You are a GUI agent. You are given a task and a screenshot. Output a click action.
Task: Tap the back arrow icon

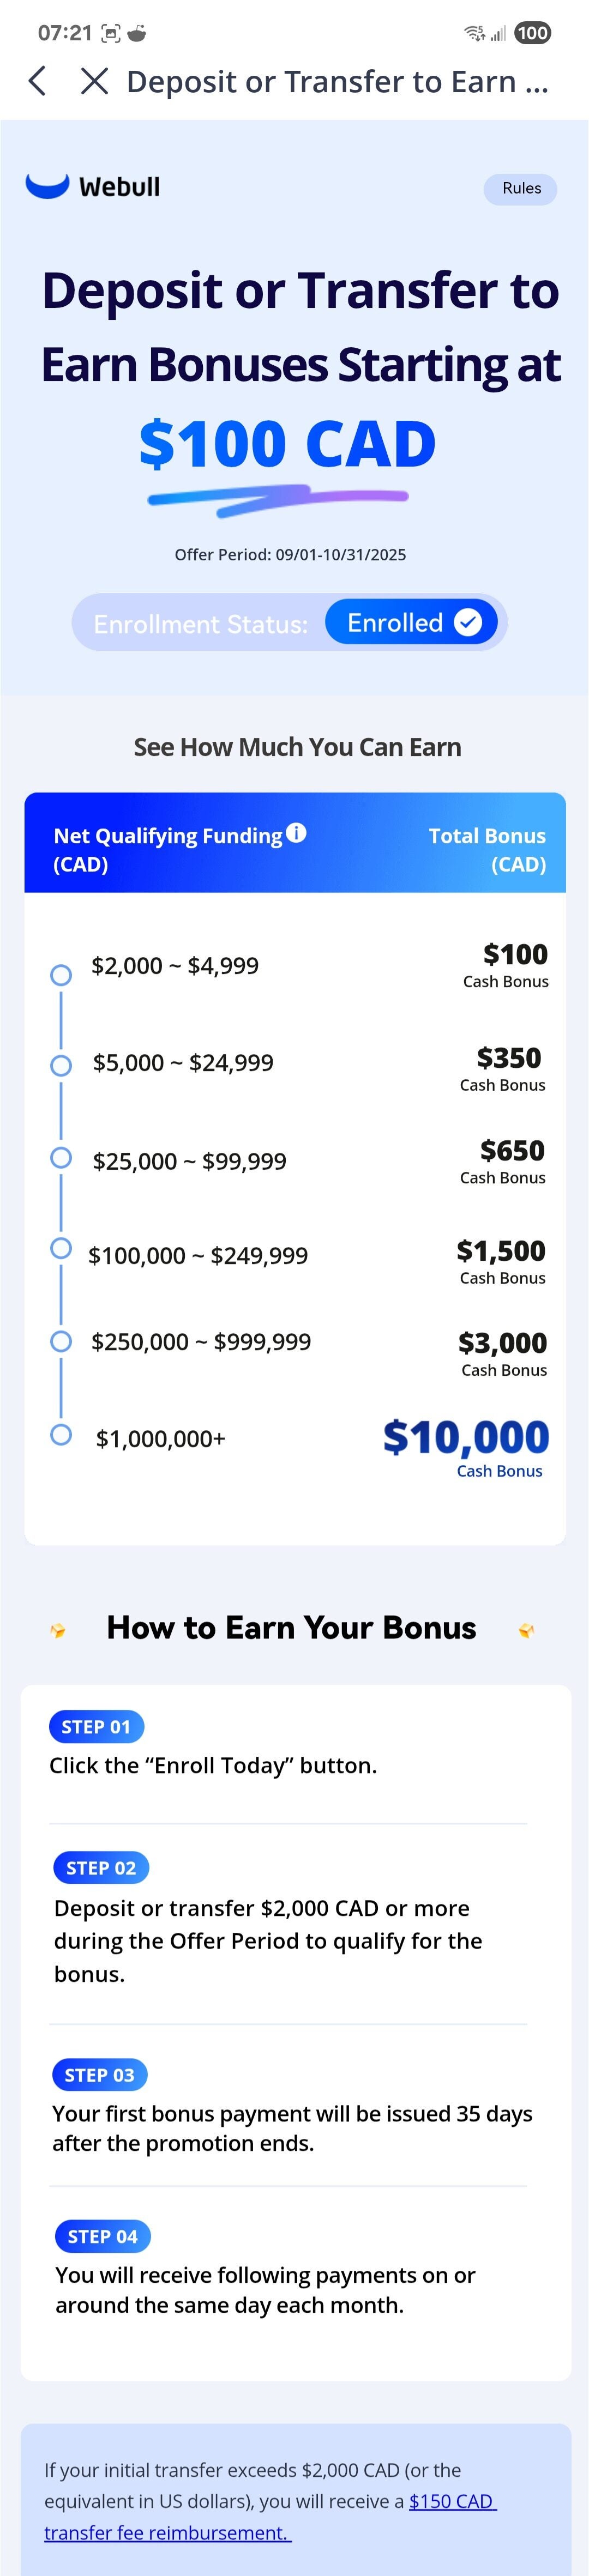(x=38, y=81)
